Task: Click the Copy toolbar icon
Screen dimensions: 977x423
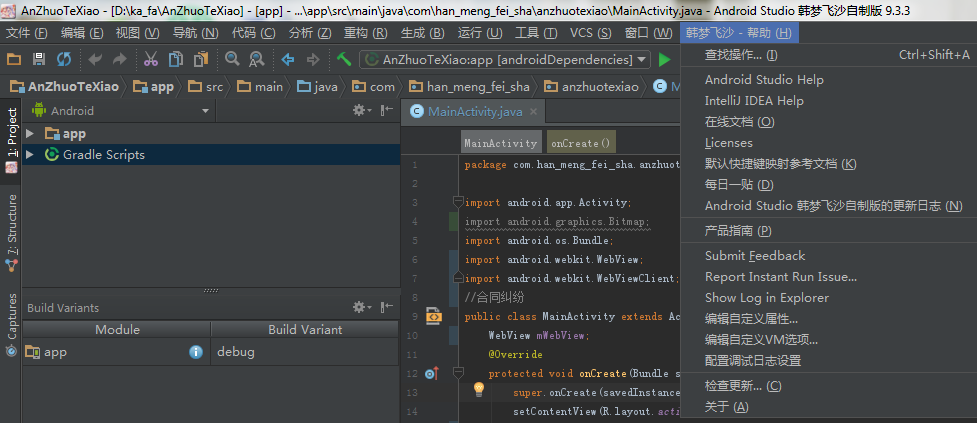Action: point(176,60)
